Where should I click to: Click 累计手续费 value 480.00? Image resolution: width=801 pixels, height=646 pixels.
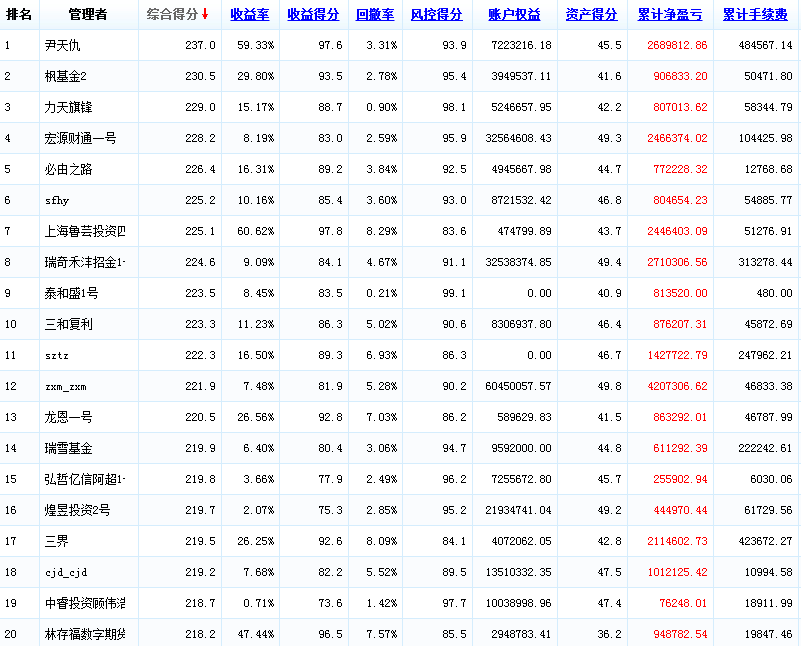[774, 294]
